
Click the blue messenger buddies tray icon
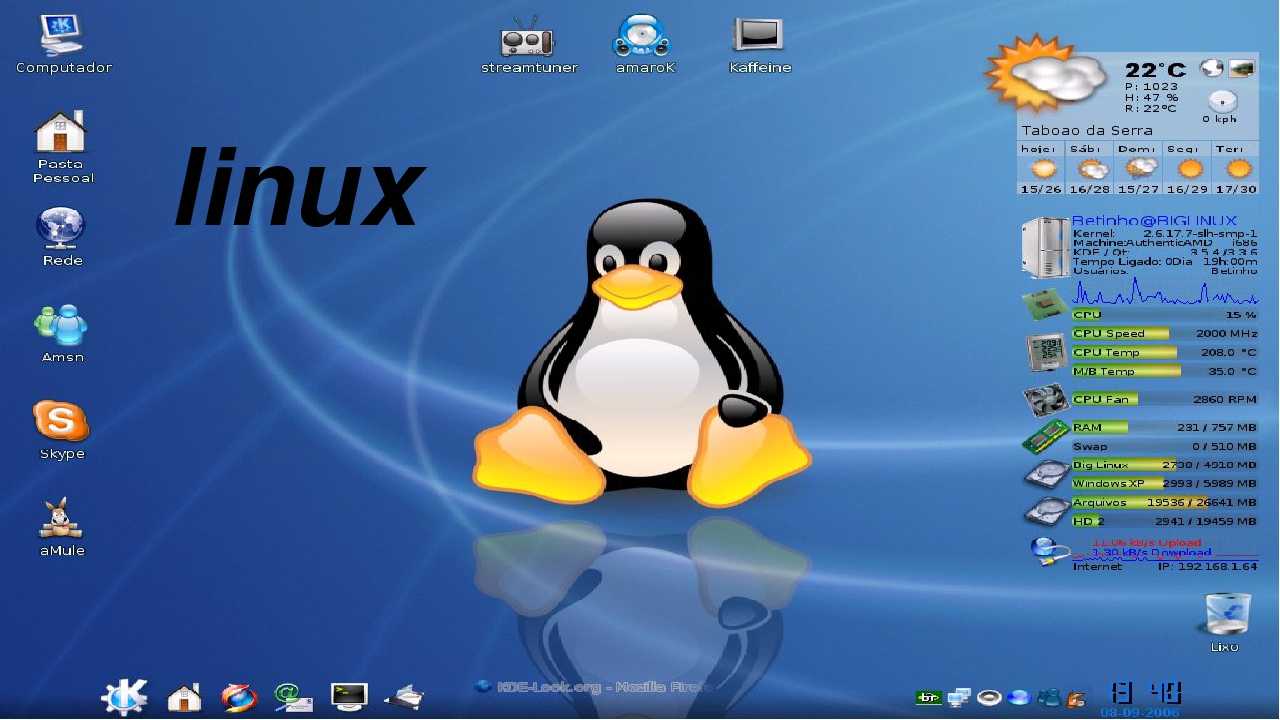point(1049,697)
